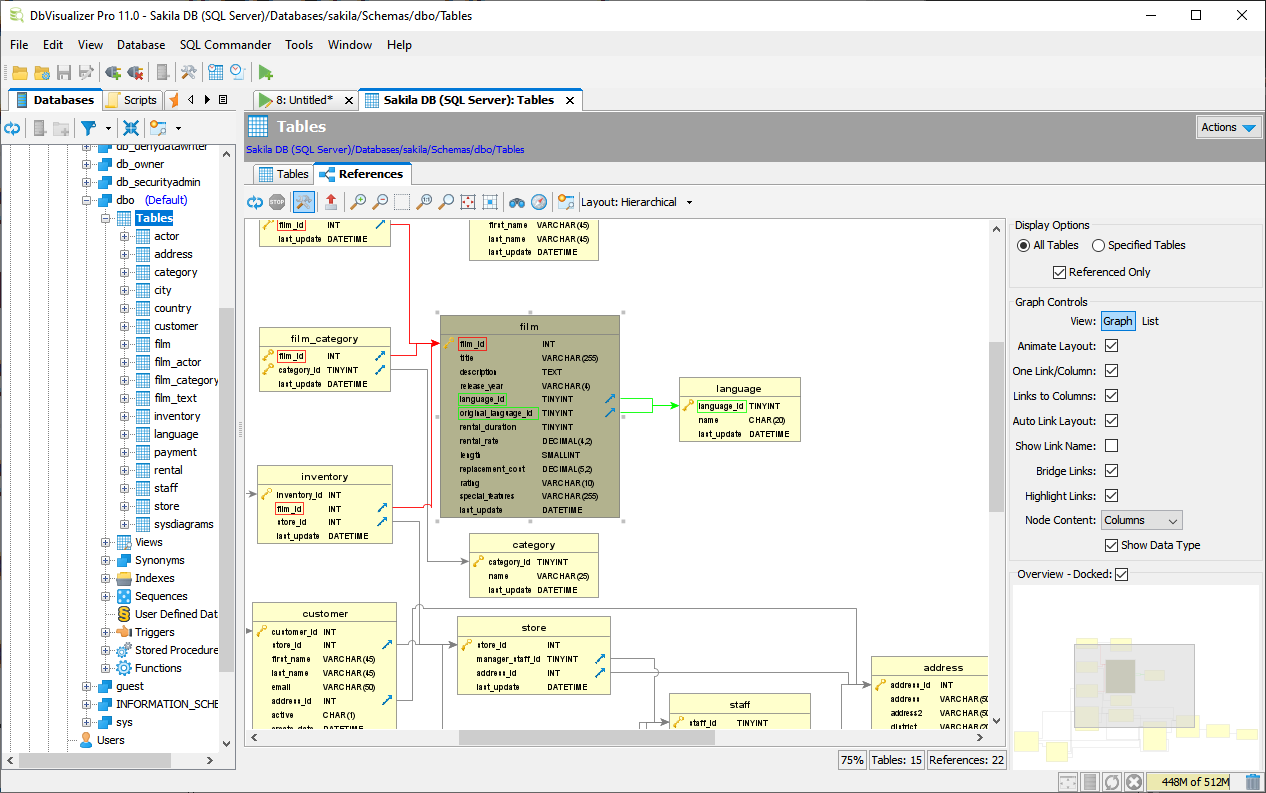Open the Tools menu
The height and width of the screenshot is (793, 1266).
(x=299, y=45)
